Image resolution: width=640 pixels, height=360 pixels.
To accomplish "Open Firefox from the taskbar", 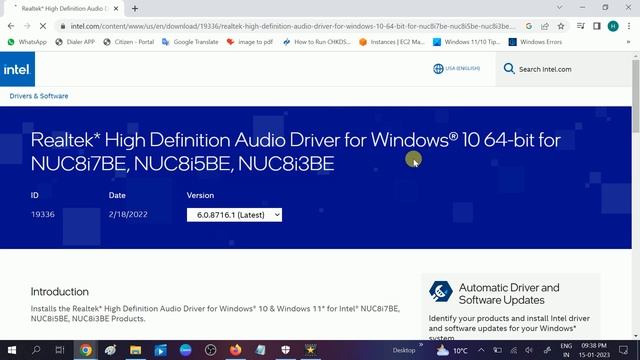I will click(236, 350).
